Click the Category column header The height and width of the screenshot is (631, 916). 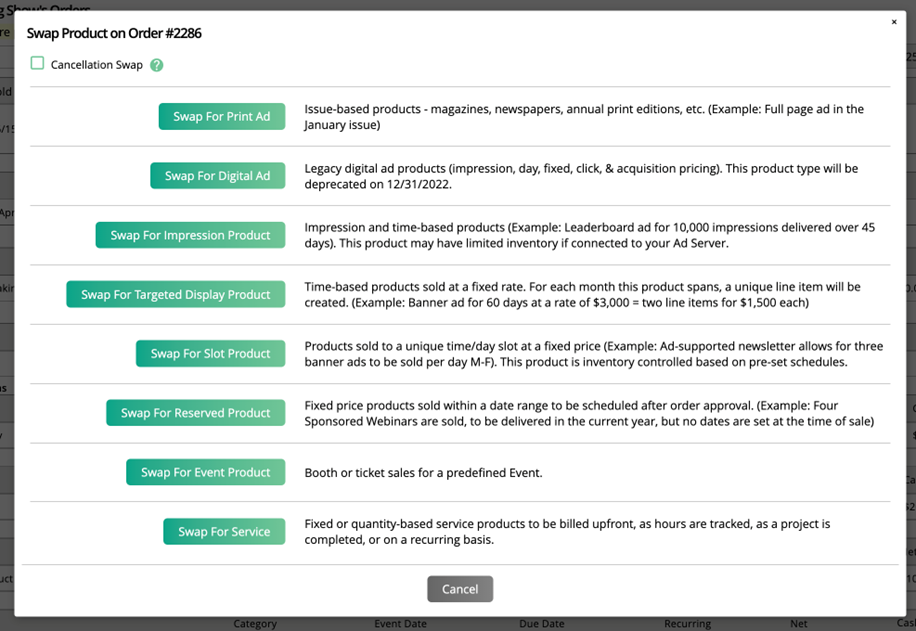255,624
